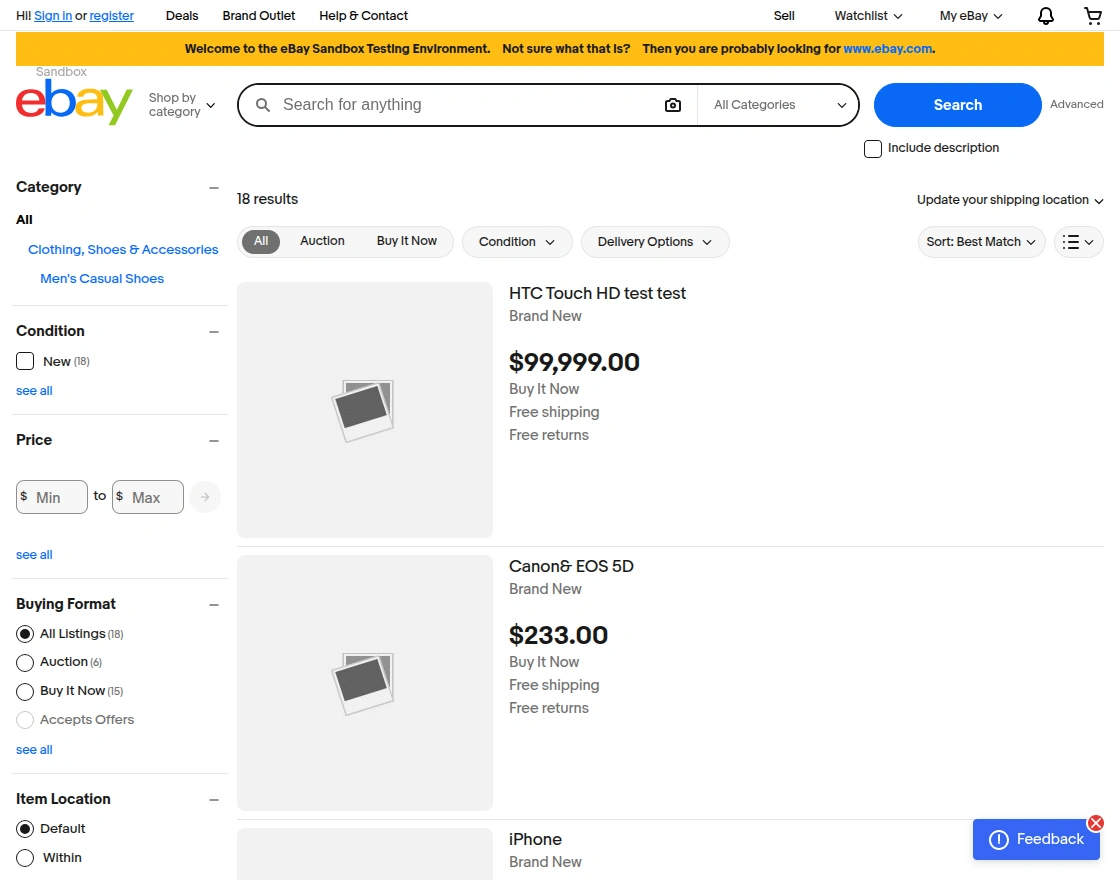Open the Condition filter dropdown
1120x880 pixels.
pos(517,242)
